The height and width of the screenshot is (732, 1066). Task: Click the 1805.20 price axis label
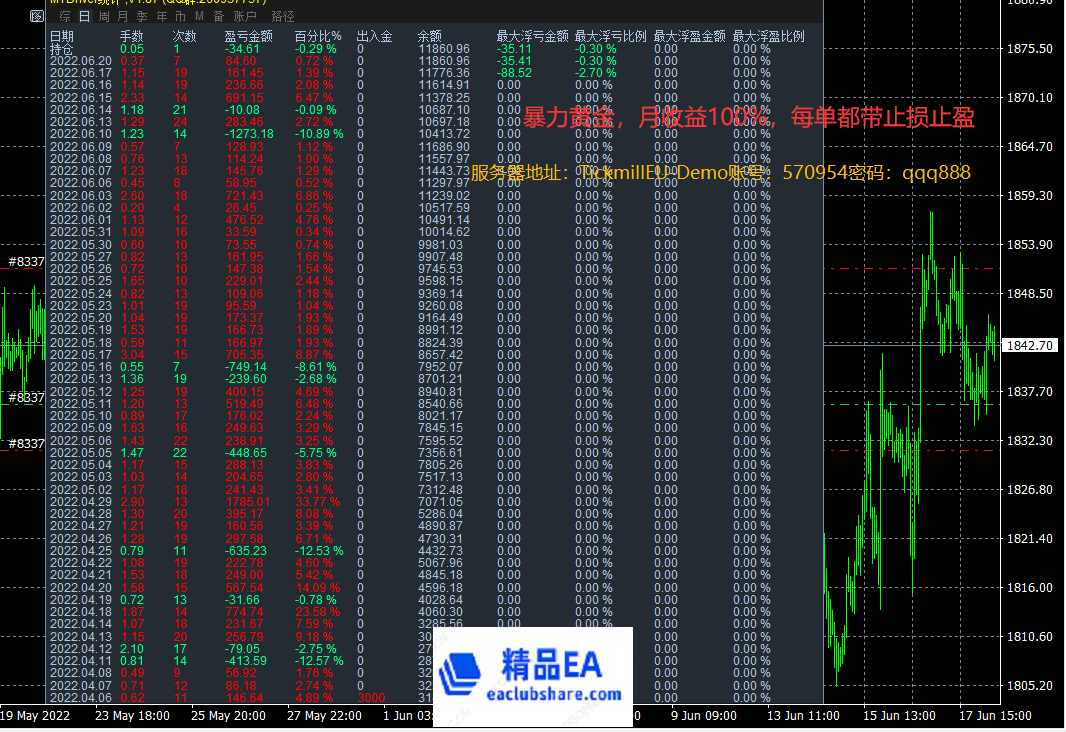click(x=1030, y=685)
